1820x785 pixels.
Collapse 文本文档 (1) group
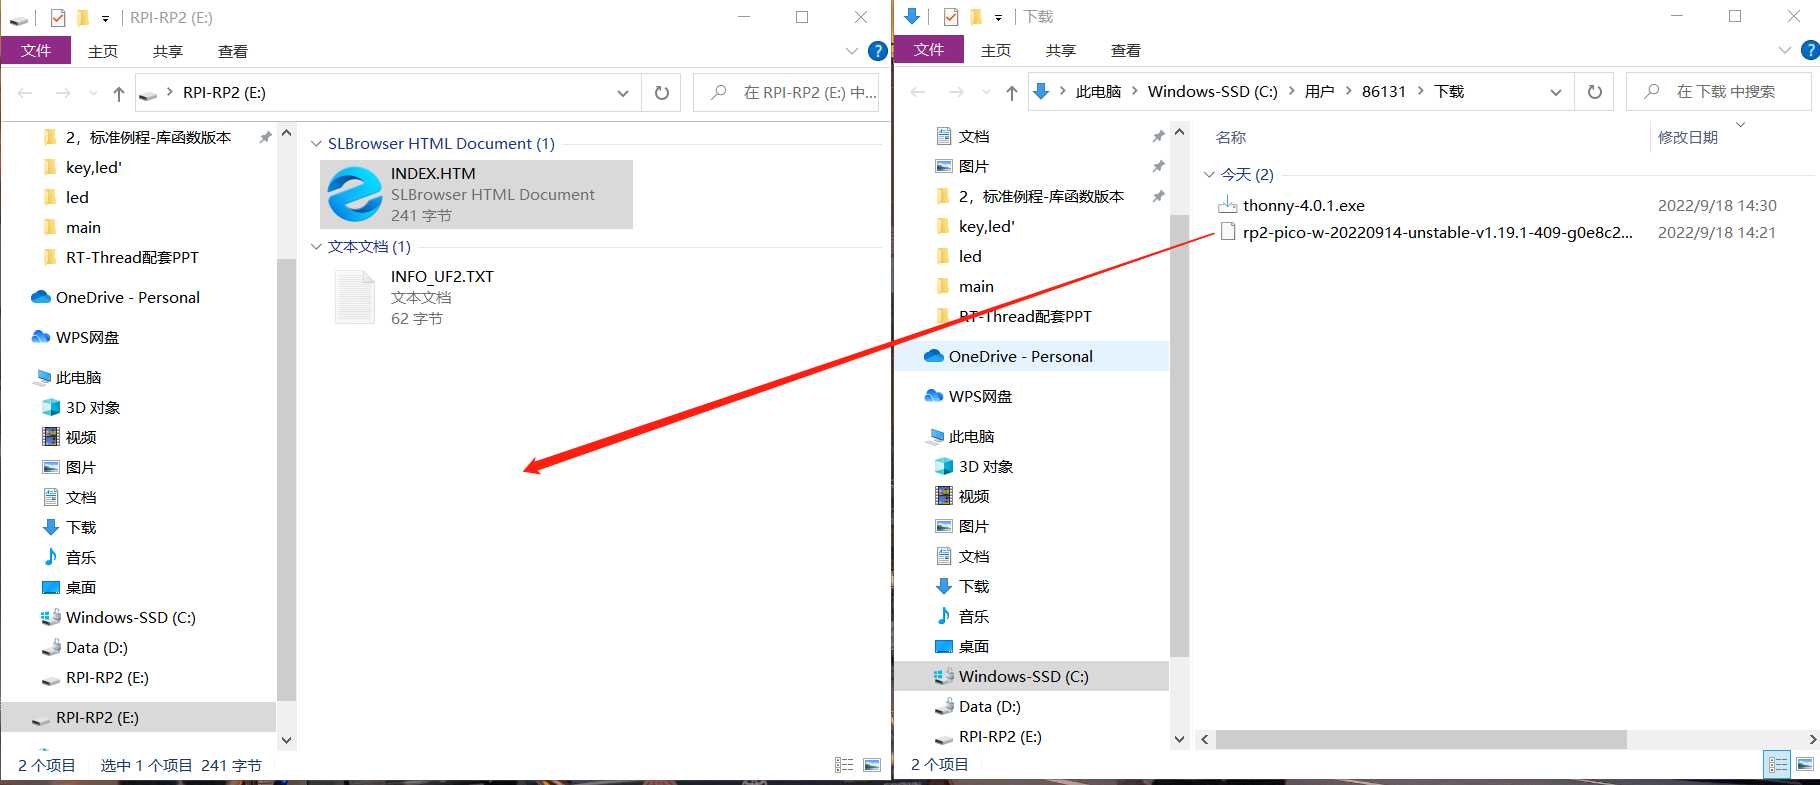point(316,247)
